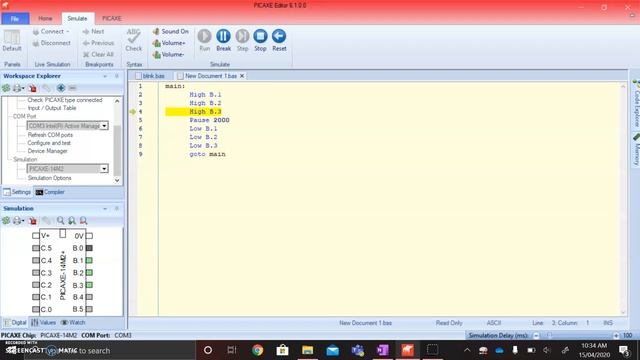Reset the simulation

pyautogui.click(x=279, y=40)
